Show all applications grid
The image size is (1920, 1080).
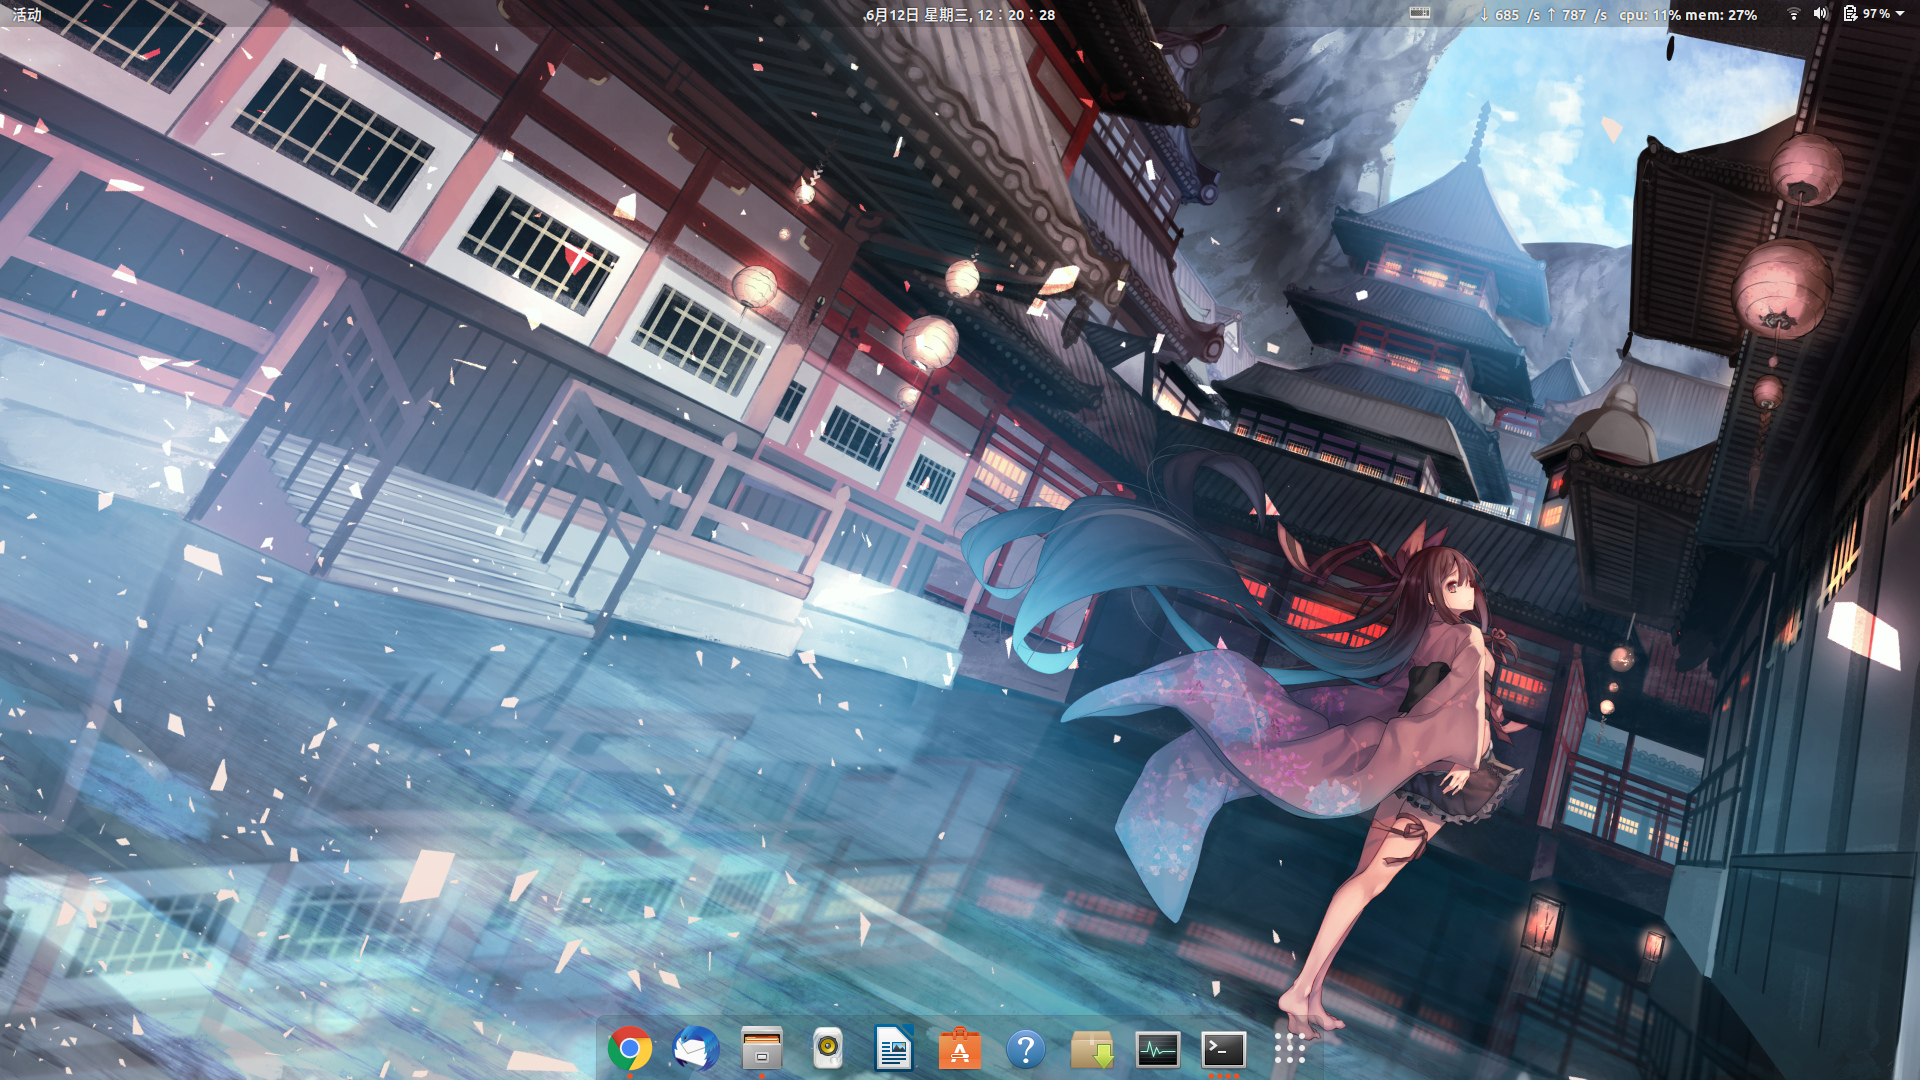[1289, 1049]
